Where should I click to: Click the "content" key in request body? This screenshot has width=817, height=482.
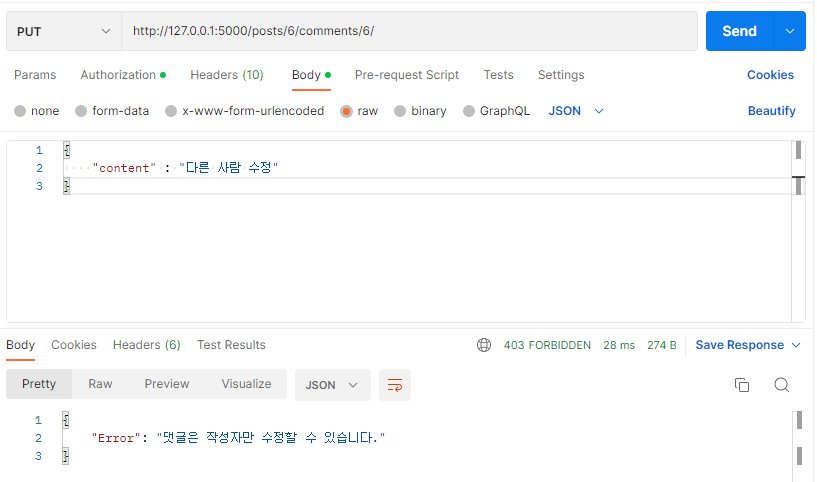tap(124, 168)
